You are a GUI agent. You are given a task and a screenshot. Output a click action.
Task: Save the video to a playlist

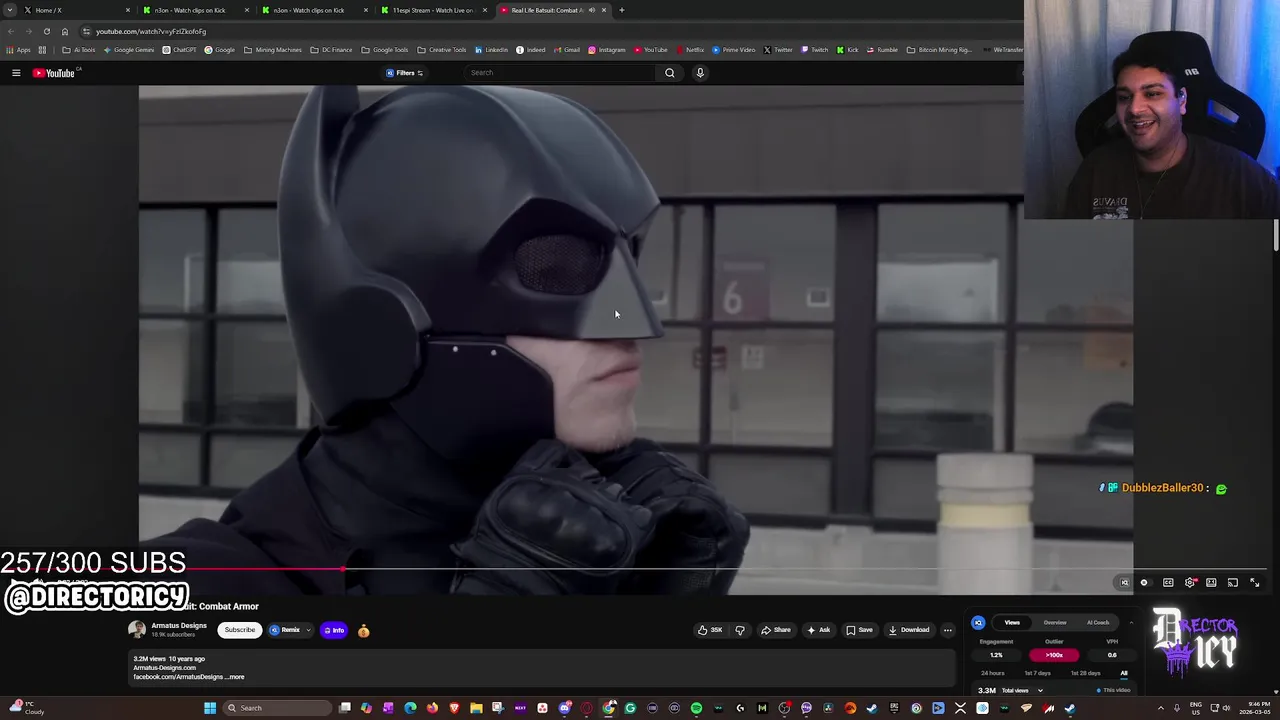860,630
